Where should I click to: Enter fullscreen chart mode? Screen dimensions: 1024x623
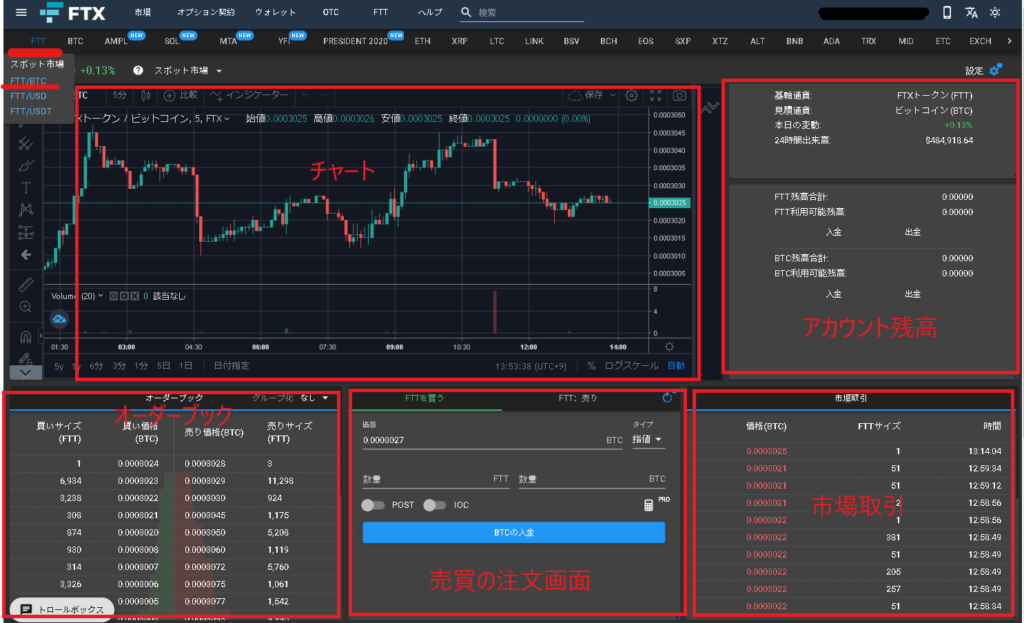656,95
